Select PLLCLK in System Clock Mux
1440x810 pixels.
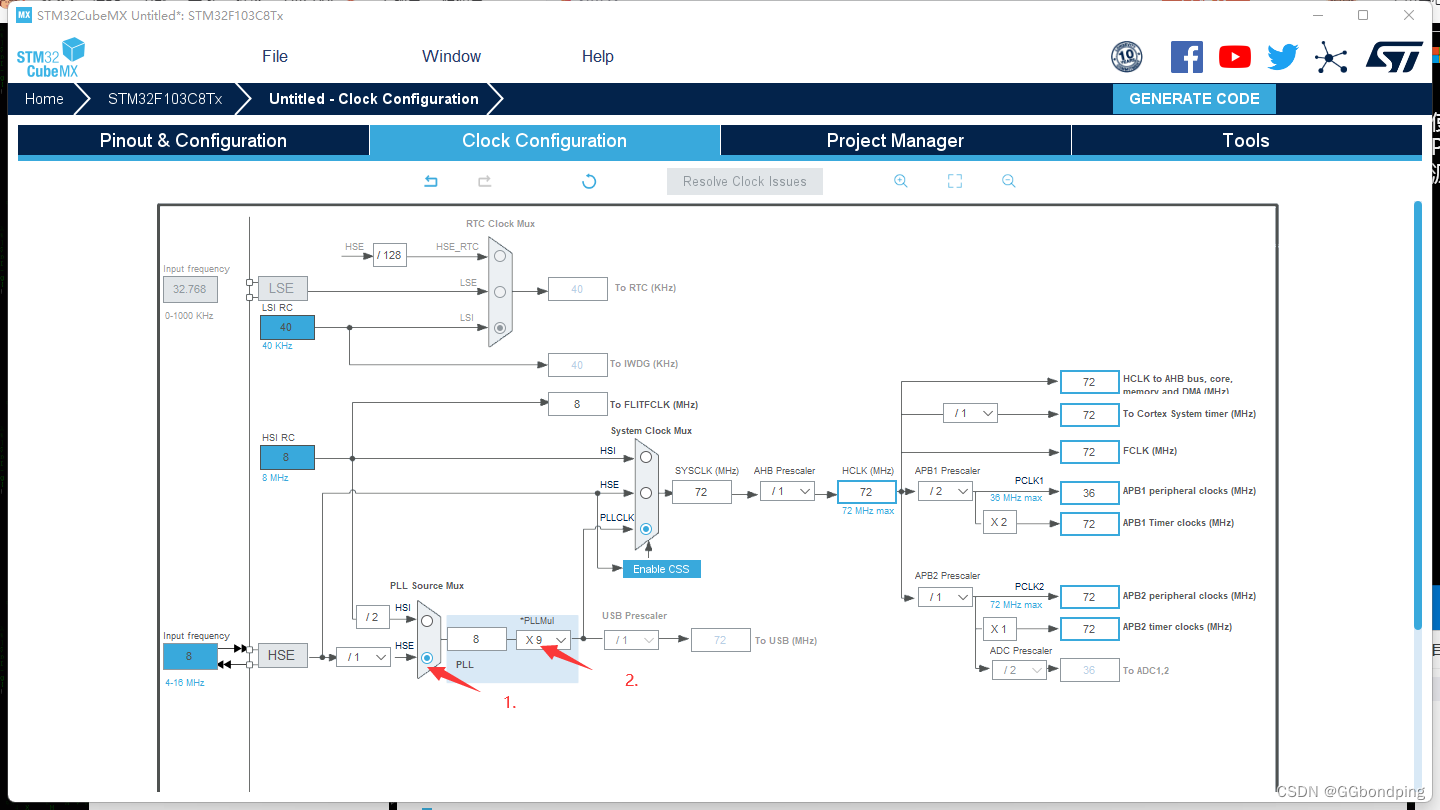click(x=646, y=528)
